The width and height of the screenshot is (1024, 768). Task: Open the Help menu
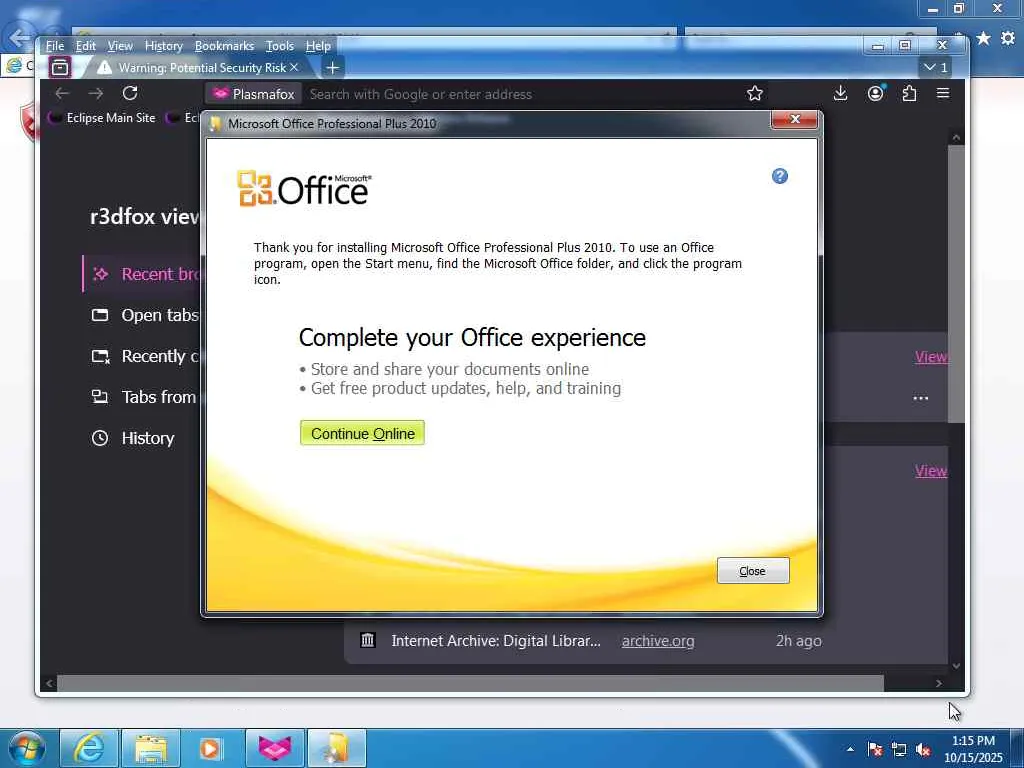pos(318,46)
